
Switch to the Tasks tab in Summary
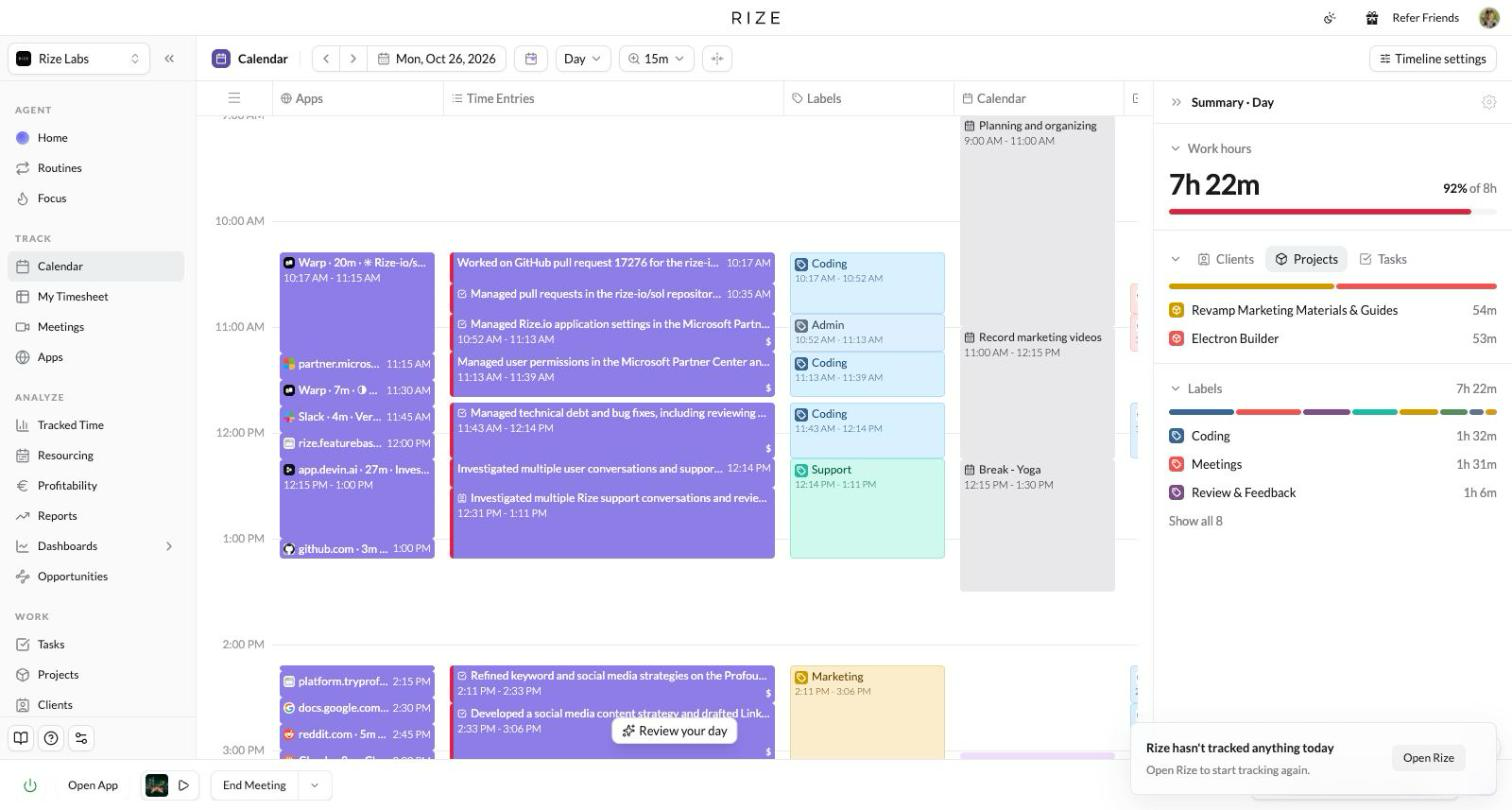click(x=1383, y=259)
